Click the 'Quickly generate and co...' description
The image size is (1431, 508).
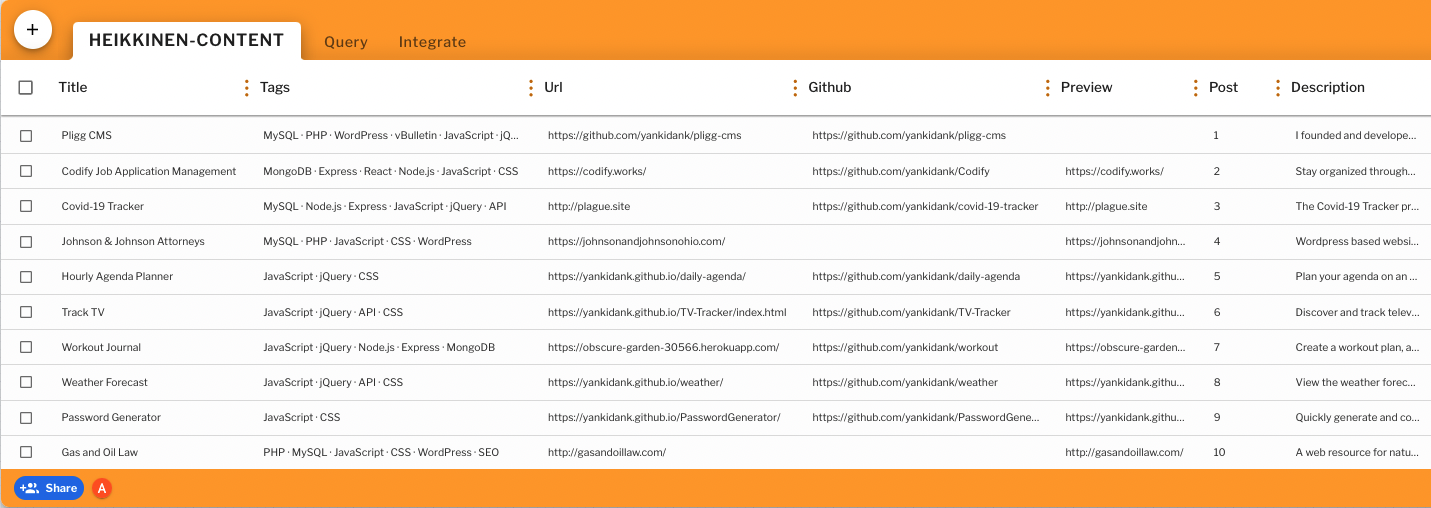(1357, 418)
